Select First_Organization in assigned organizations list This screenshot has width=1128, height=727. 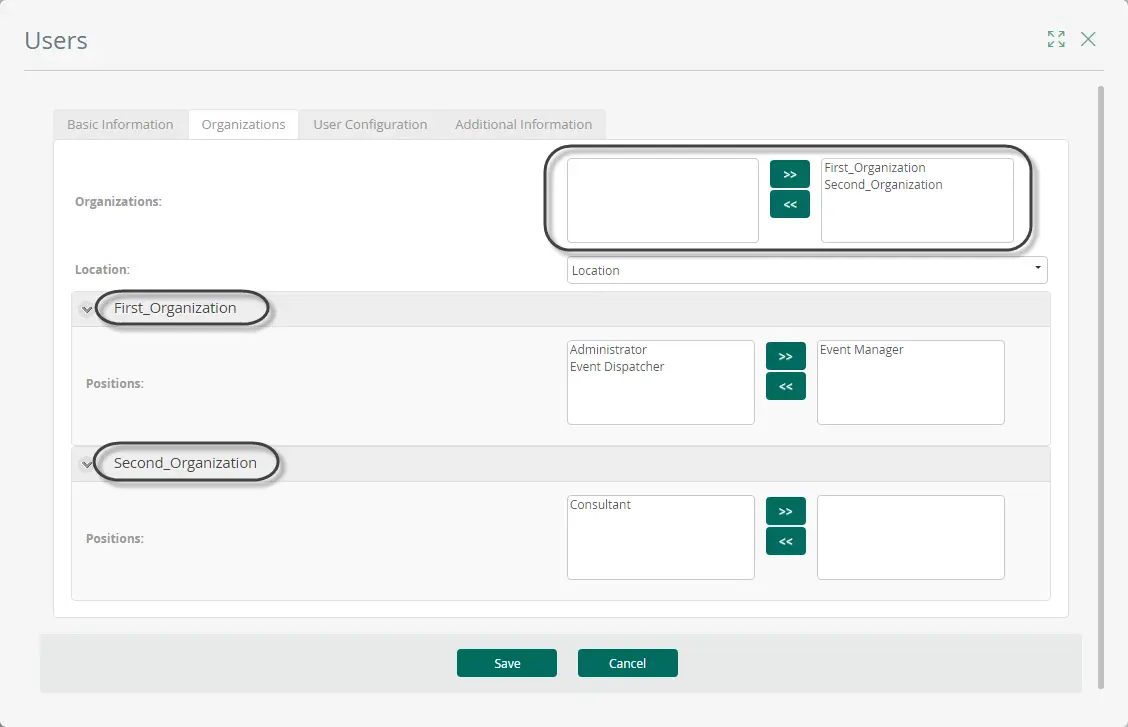tap(875, 168)
